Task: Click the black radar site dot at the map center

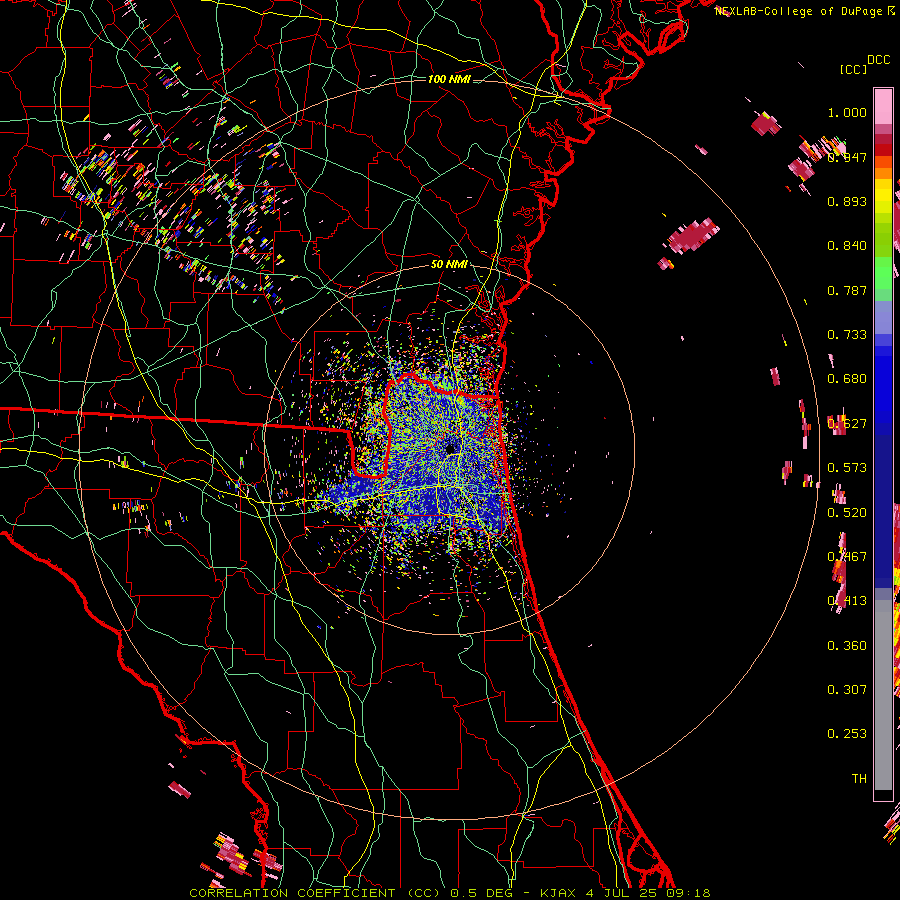Action: [x=451, y=448]
